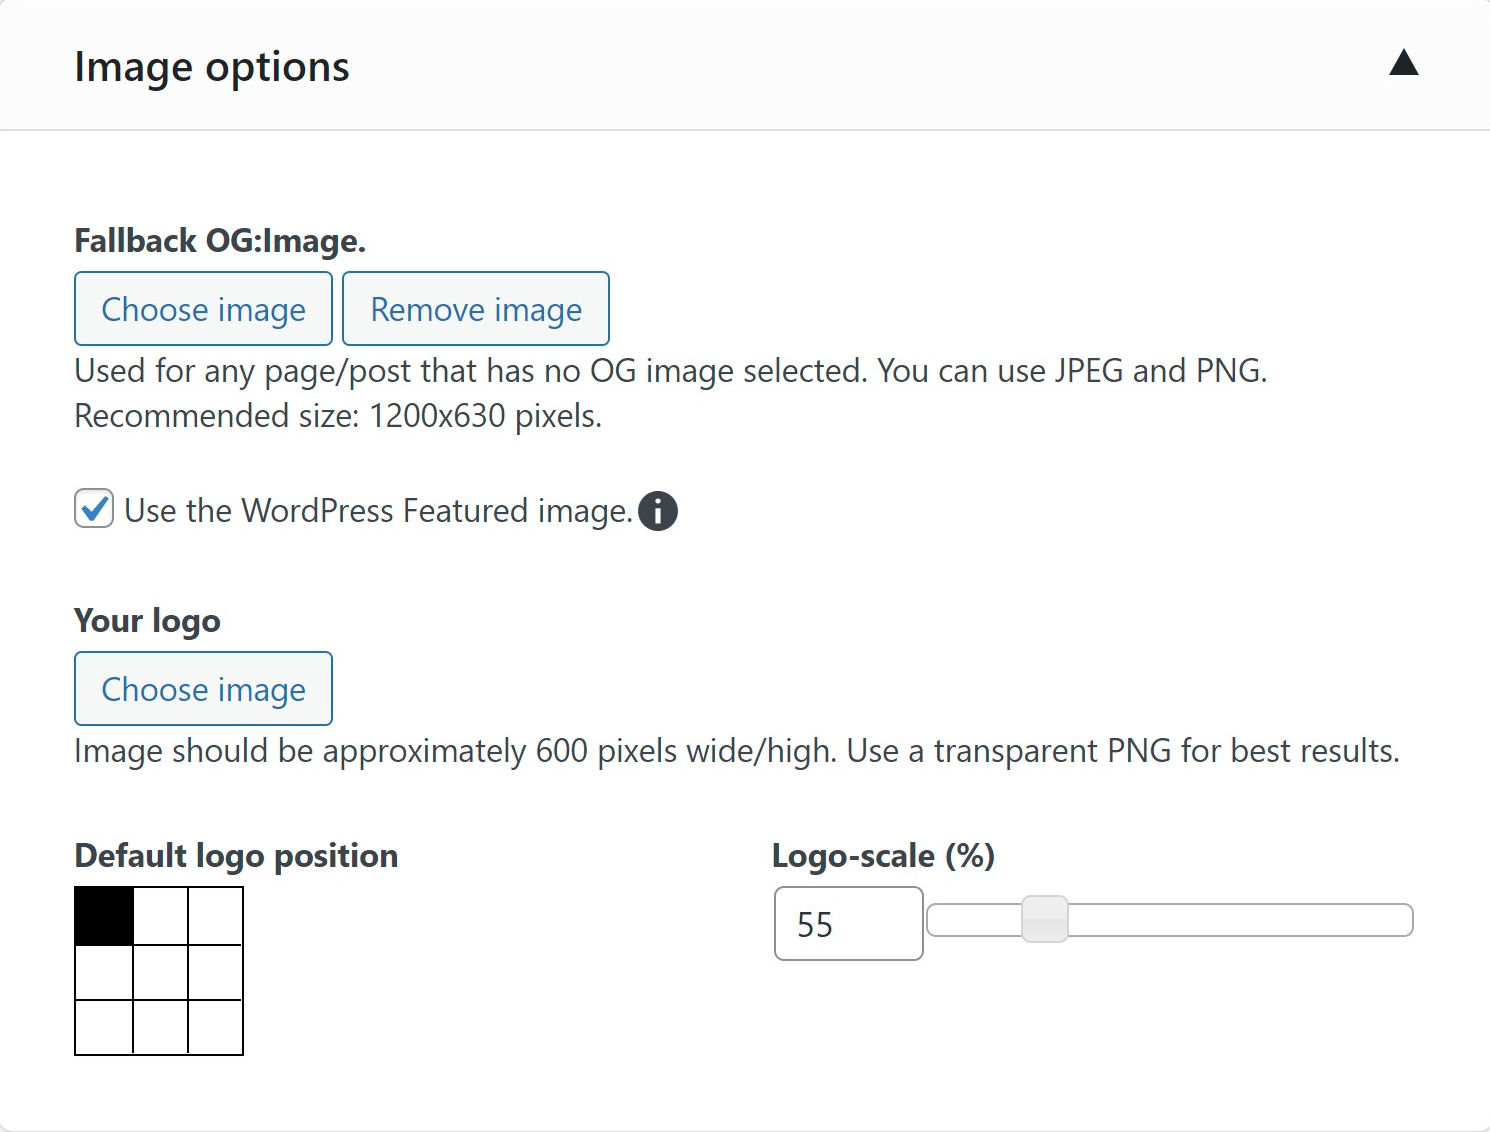Click the Use the WordPress Featured image label
Image resolution: width=1490 pixels, height=1132 pixels.
[378, 511]
